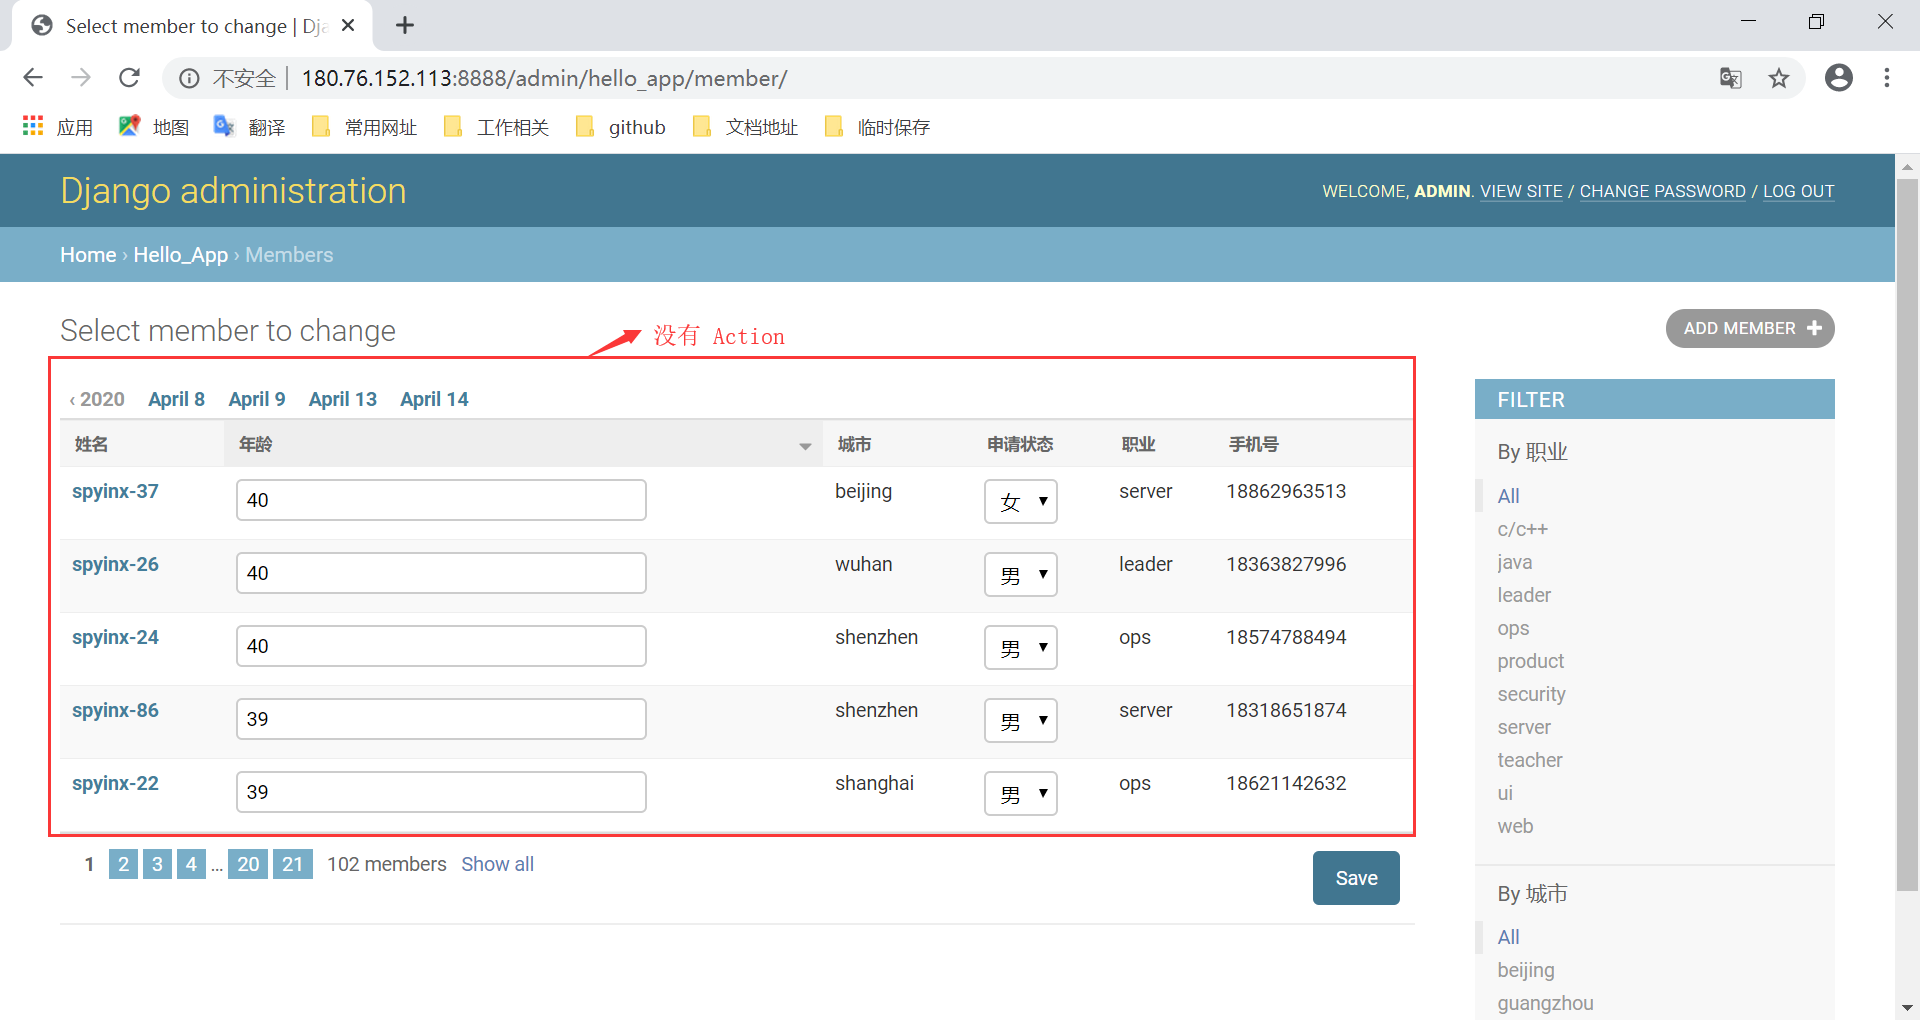This screenshot has width=1920, height=1020.
Task: Close the Select member to change tab
Action: (348, 25)
